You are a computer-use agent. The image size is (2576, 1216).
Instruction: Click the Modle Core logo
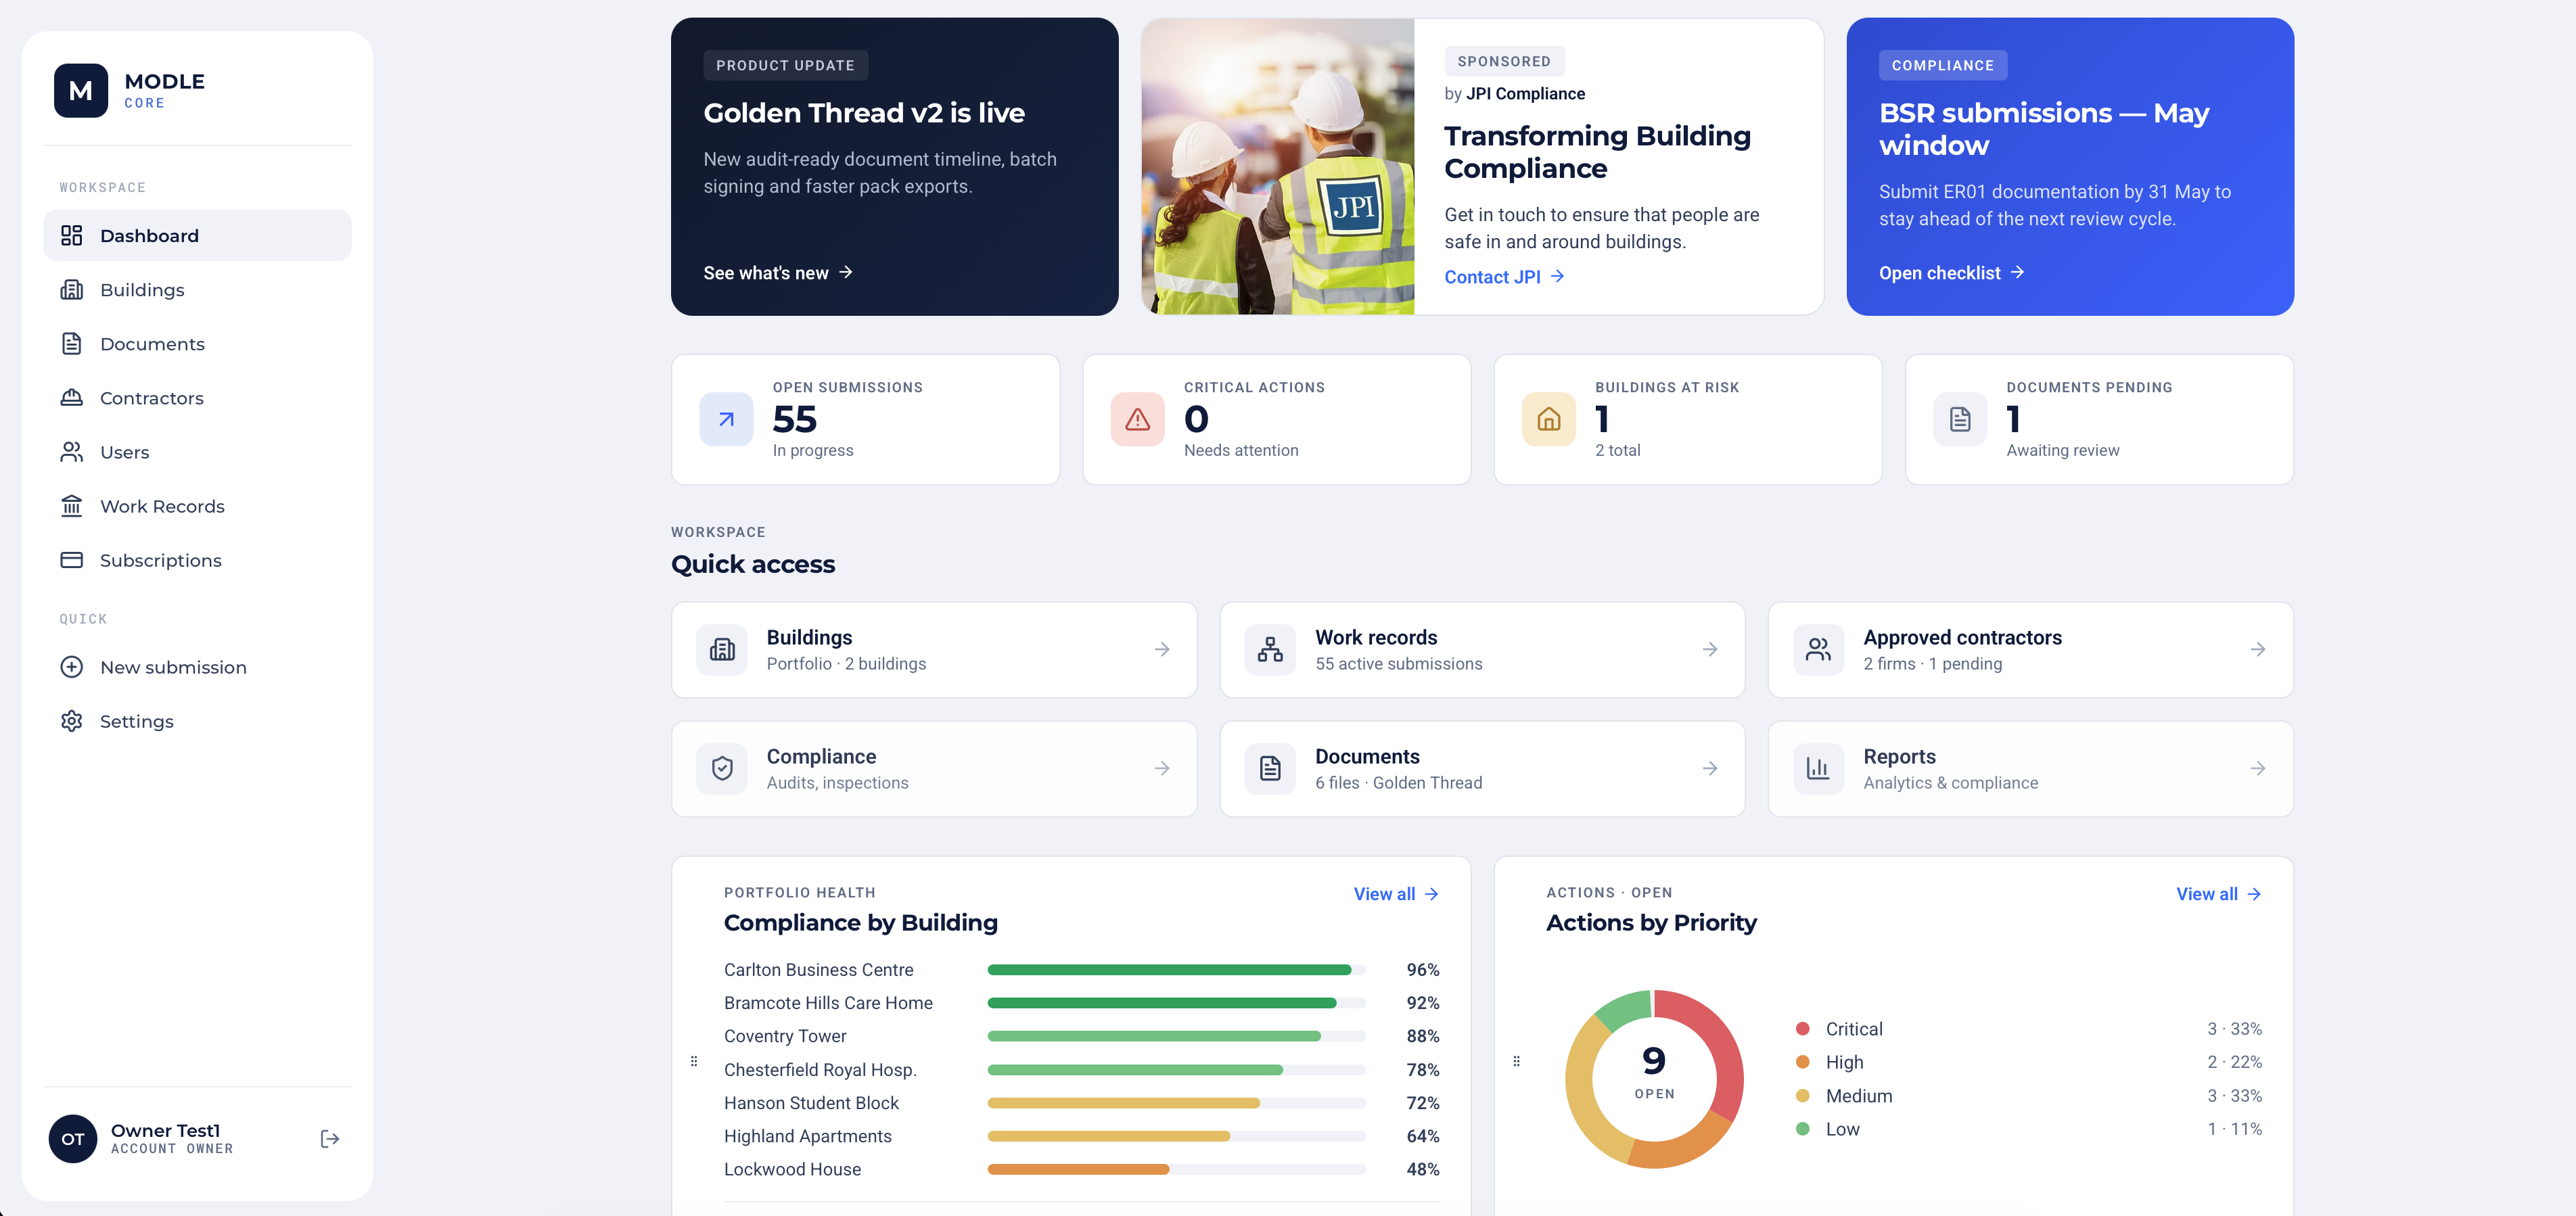[80, 91]
